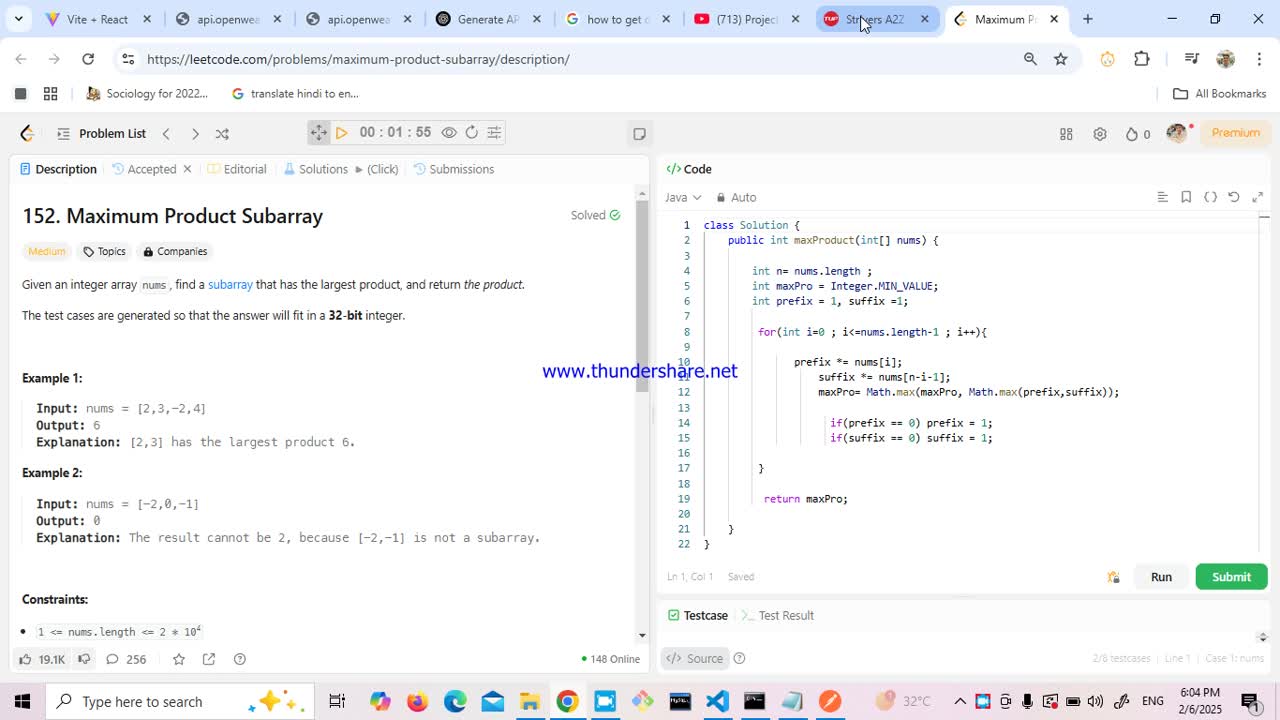Screen dimensions: 1280x720
Task: Start the timer play button
Action: click(341, 132)
